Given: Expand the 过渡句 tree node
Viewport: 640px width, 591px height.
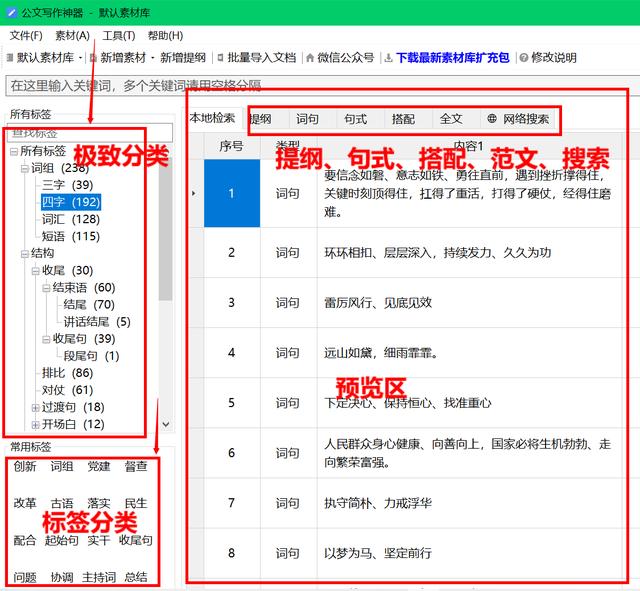Looking at the screenshot, I should tap(34, 407).
